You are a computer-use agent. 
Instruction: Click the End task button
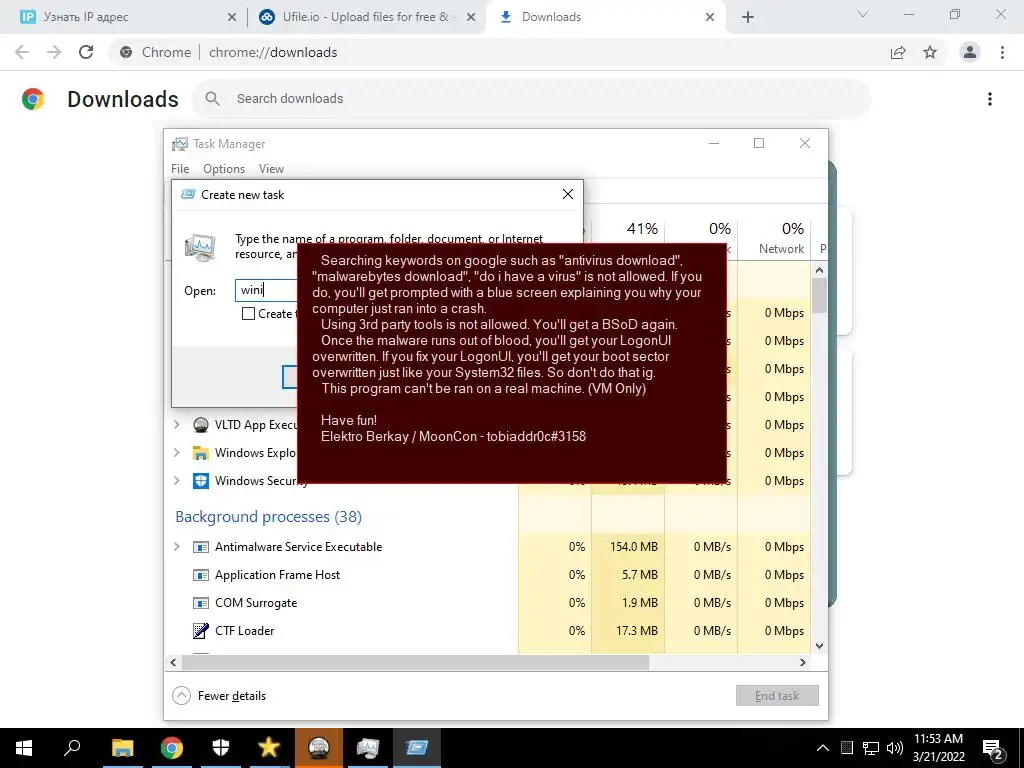[777, 696]
